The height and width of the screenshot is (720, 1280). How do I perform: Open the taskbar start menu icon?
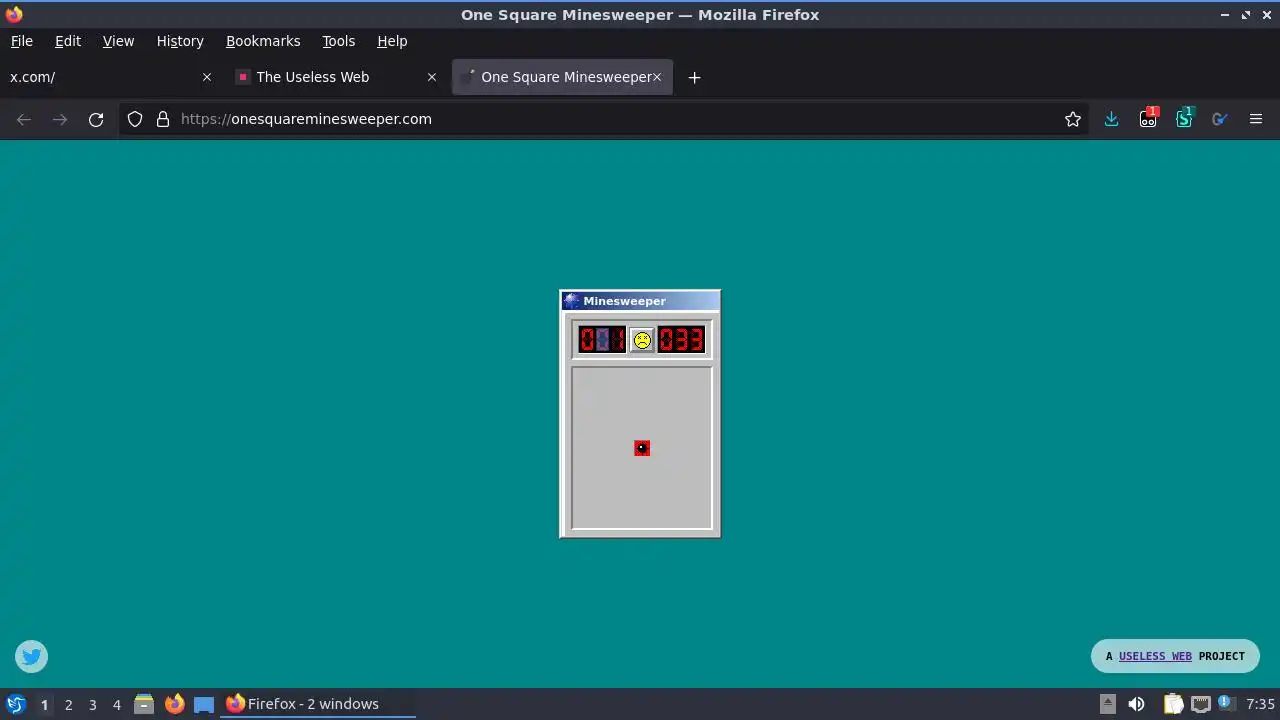(15, 704)
